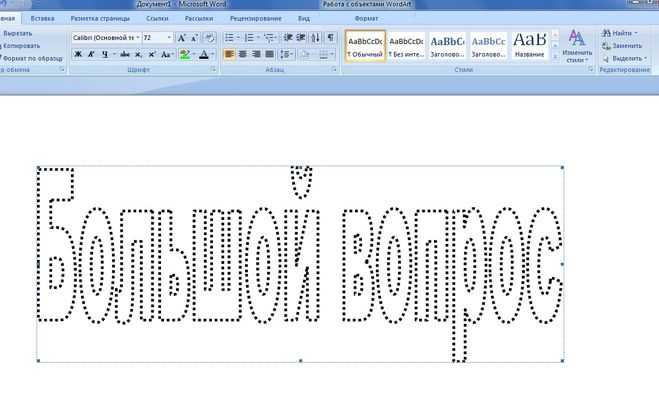
Task: Open the font name combo box
Action: [x=106, y=38]
